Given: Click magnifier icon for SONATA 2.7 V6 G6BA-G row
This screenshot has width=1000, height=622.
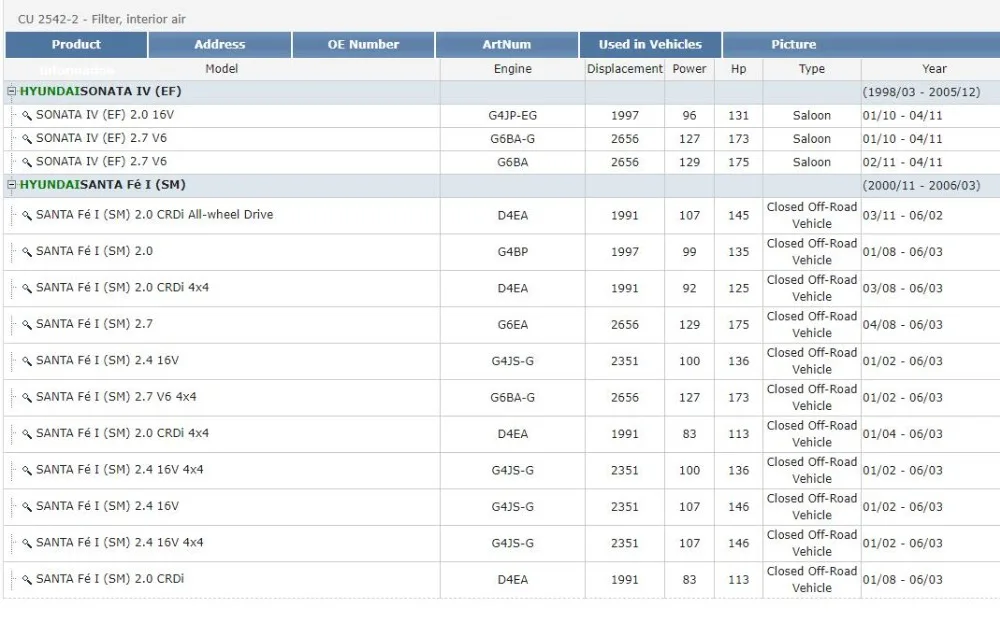Looking at the screenshot, I should [27, 138].
